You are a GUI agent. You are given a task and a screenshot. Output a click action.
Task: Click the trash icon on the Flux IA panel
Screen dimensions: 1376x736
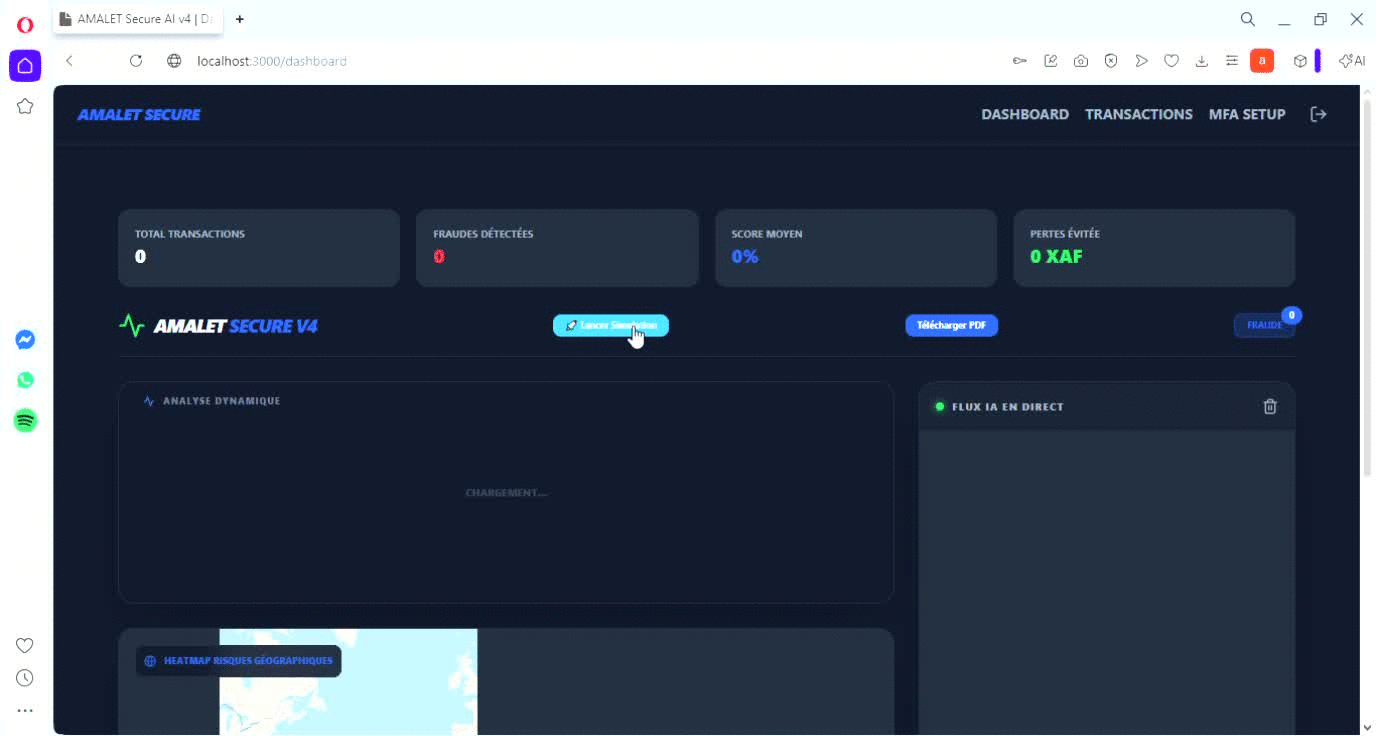pyautogui.click(x=1270, y=406)
